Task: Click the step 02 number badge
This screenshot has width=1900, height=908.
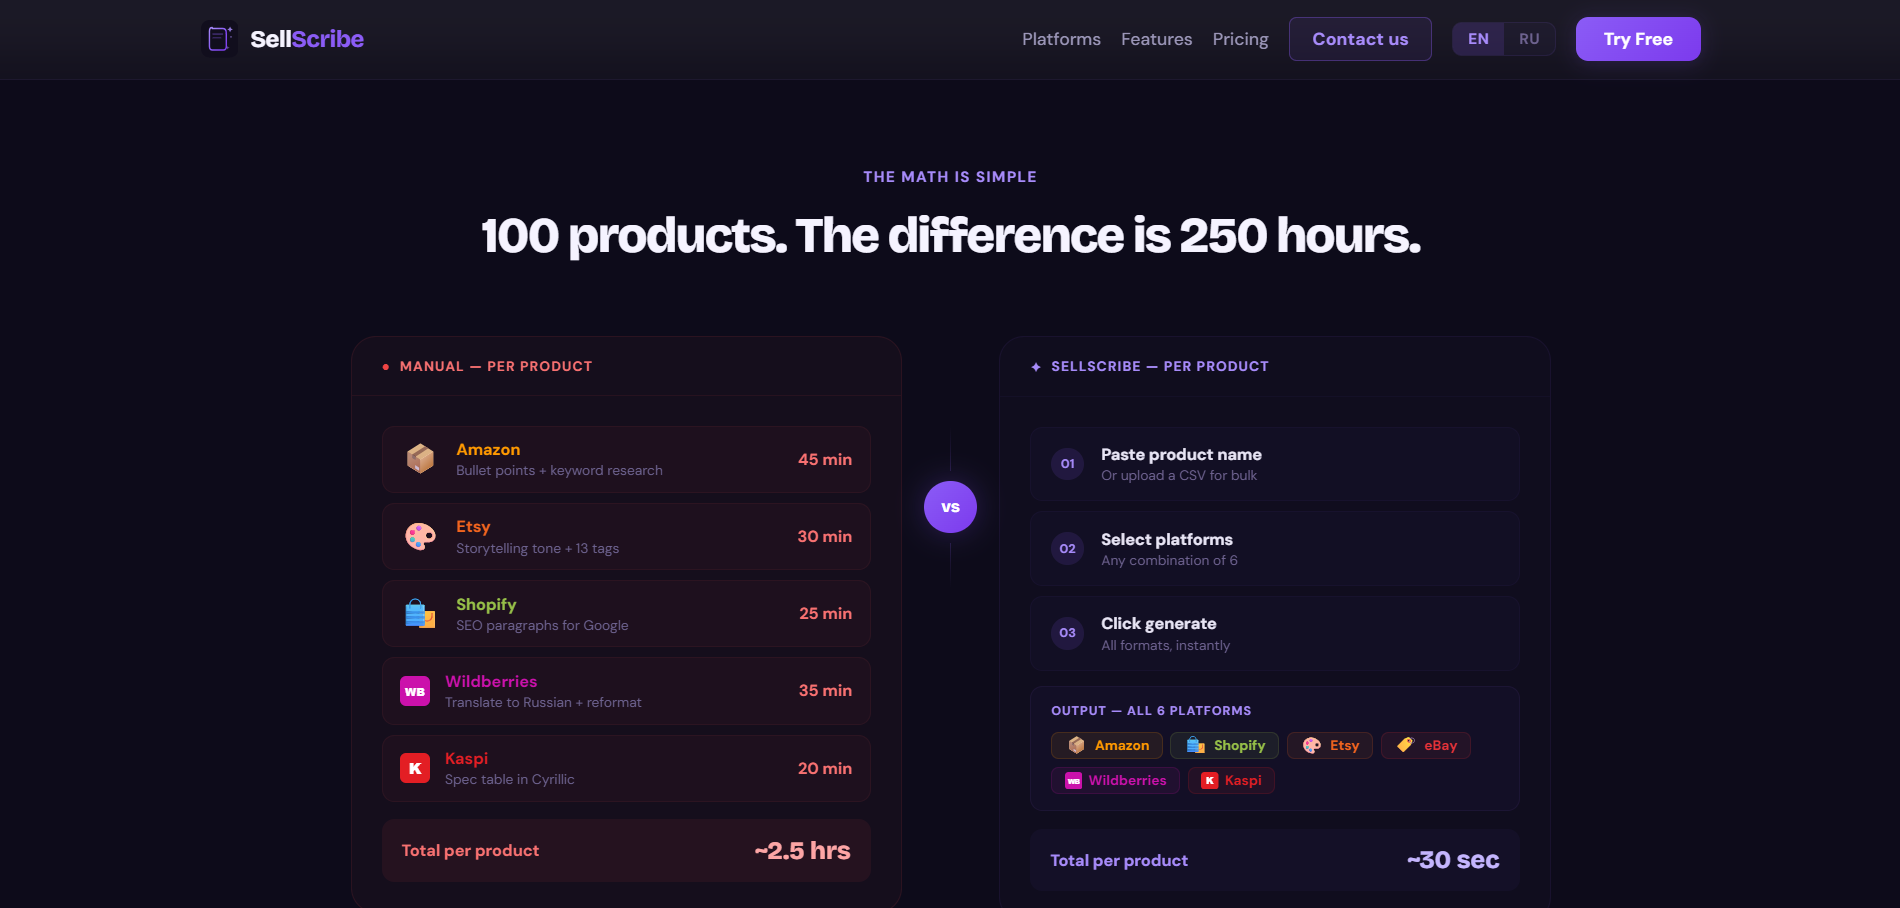Action: pyautogui.click(x=1068, y=549)
